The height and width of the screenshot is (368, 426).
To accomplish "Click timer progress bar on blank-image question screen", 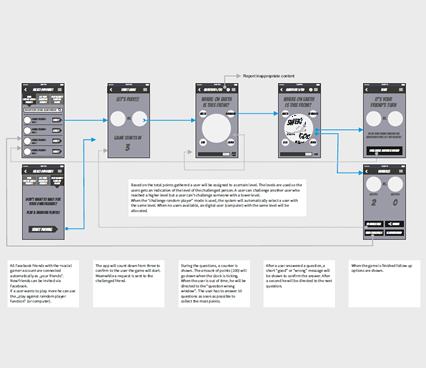I will click(214, 154).
